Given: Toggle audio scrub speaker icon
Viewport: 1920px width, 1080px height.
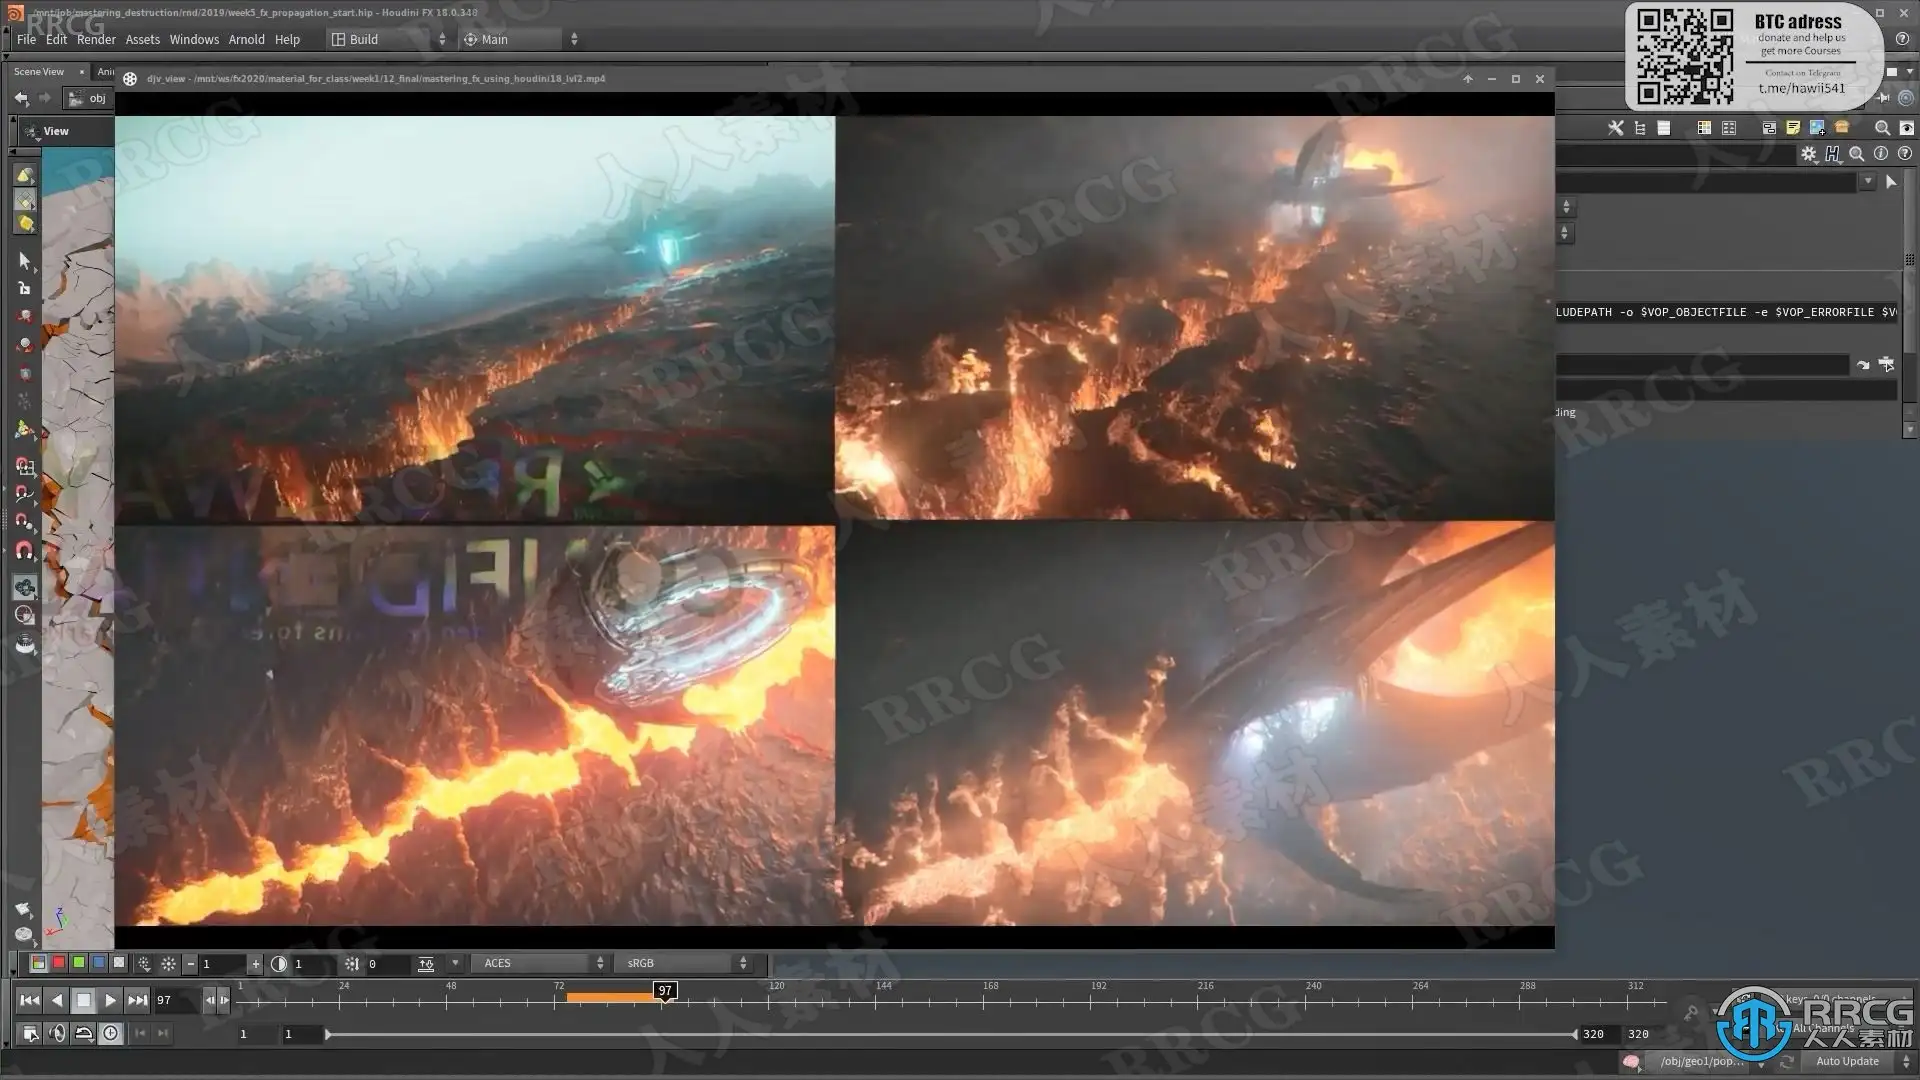Looking at the screenshot, I should (x=57, y=1034).
